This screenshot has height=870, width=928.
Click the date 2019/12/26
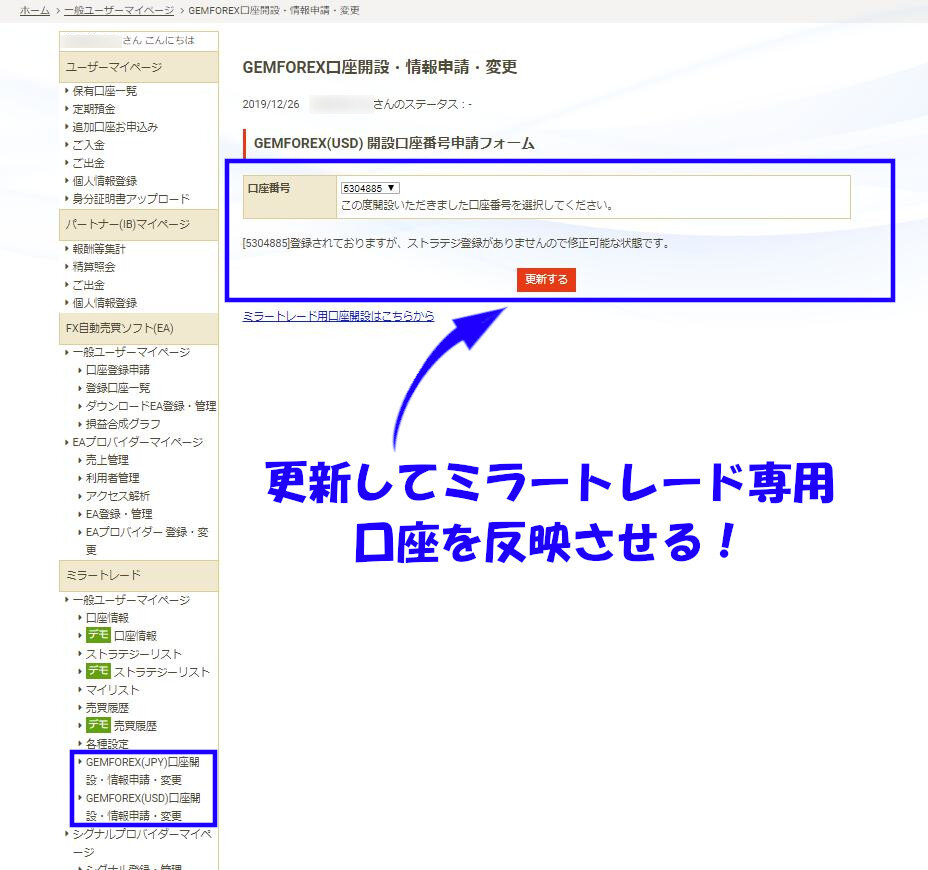click(271, 105)
